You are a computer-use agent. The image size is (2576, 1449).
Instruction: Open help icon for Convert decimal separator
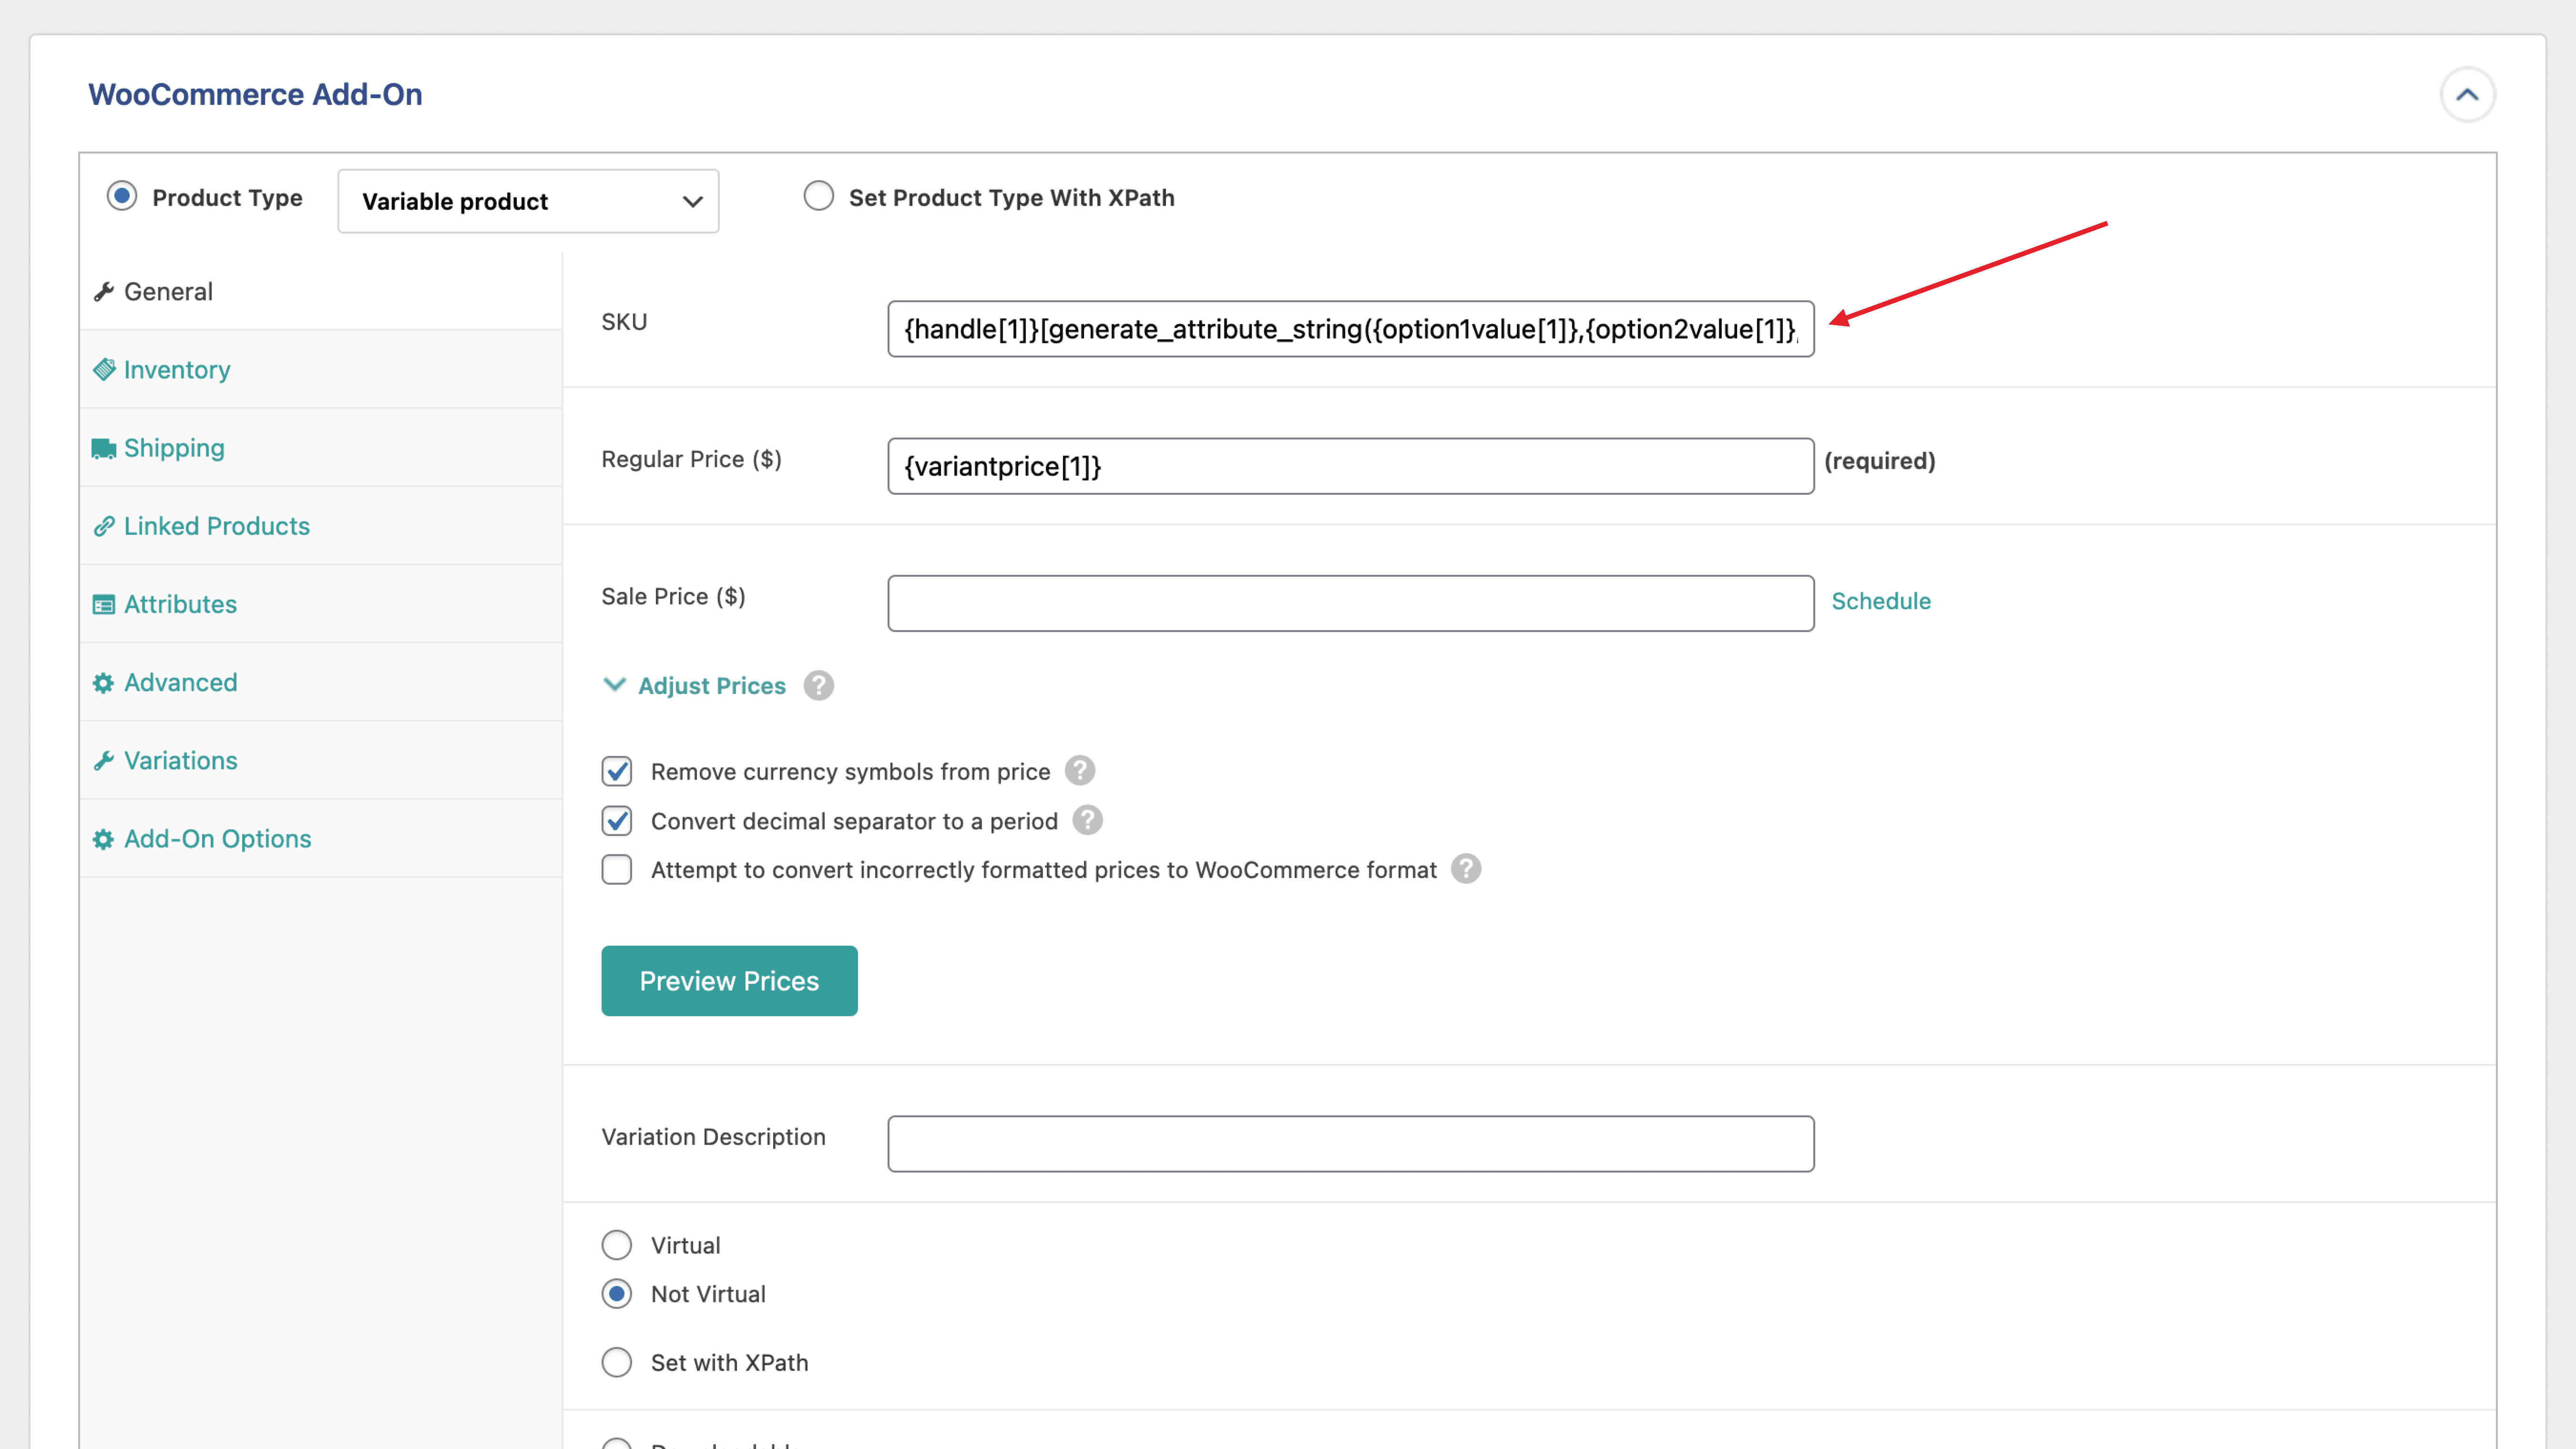pyautogui.click(x=1087, y=820)
